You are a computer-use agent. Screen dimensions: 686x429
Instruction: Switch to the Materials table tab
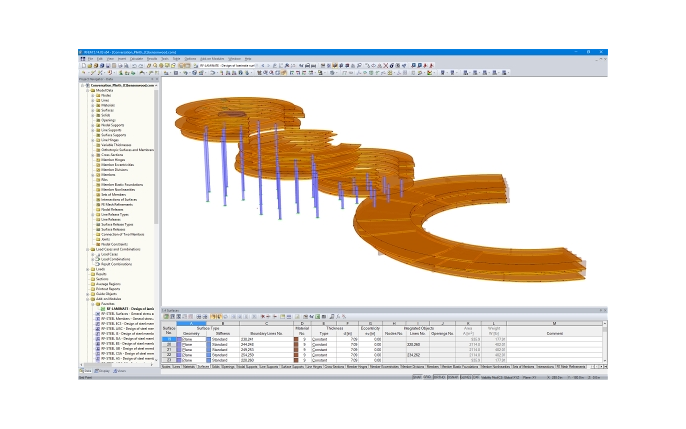[x=189, y=366]
